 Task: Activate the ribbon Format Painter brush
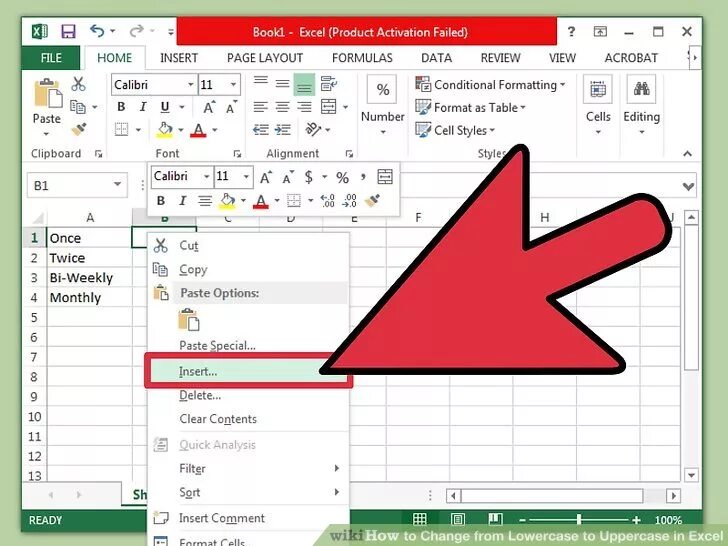(x=79, y=129)
